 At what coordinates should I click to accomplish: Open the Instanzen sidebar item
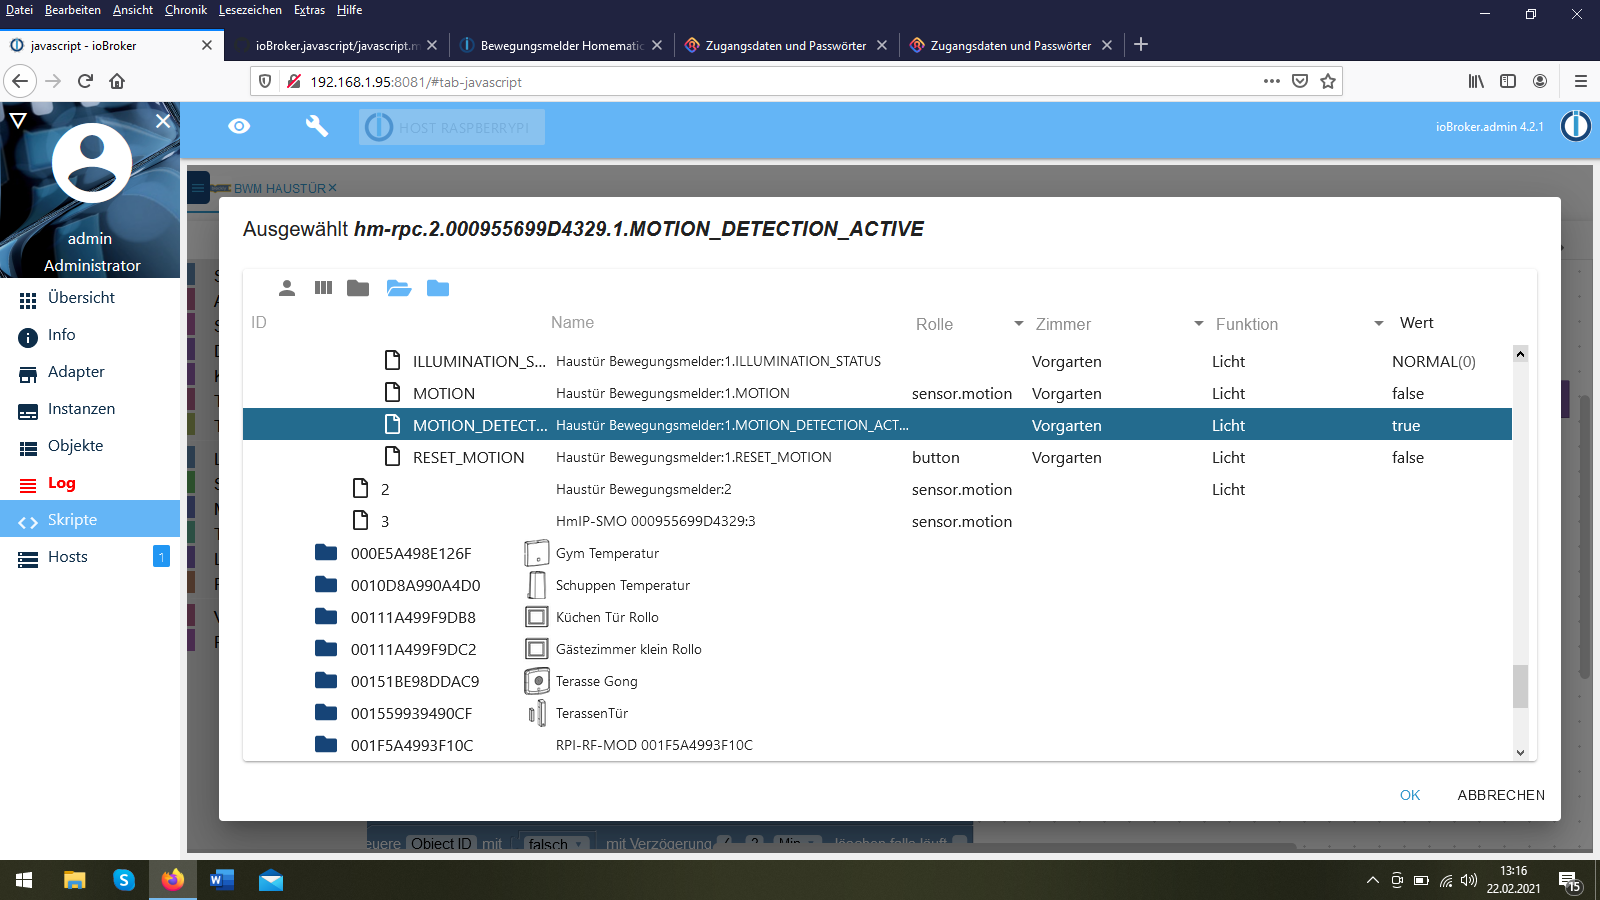click(x=90, y=409)
